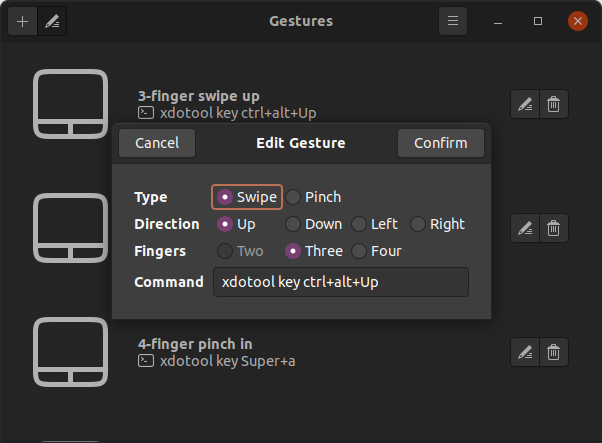Delete the 3-finger swipe up gesture
Image resolution: width=602 pixels, height=443 pixels.
pyautogui.click(x=553, y=104)
